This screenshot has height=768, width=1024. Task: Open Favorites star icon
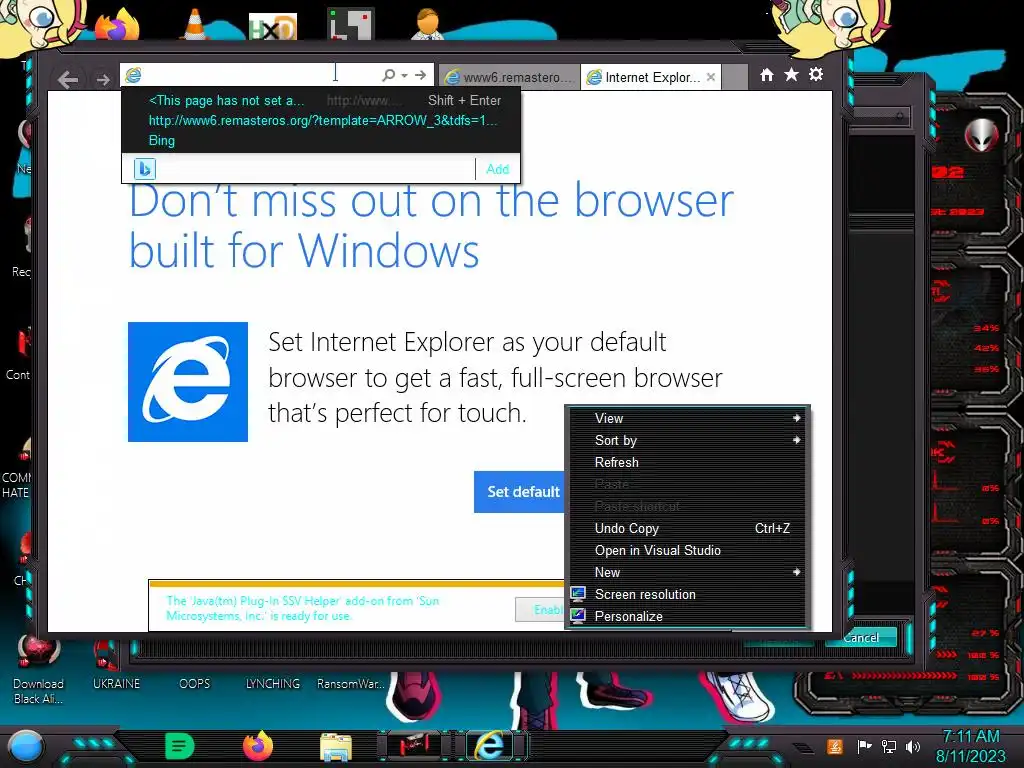792,75
